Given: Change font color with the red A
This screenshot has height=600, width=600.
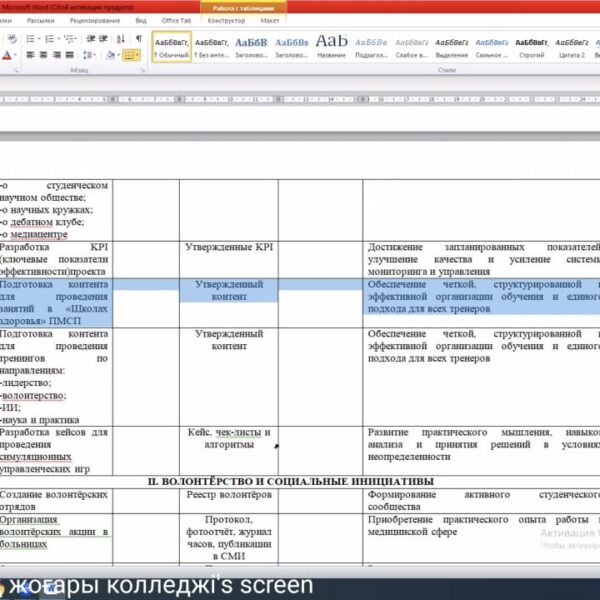Looking at the screenshot, I should (7, 55).
